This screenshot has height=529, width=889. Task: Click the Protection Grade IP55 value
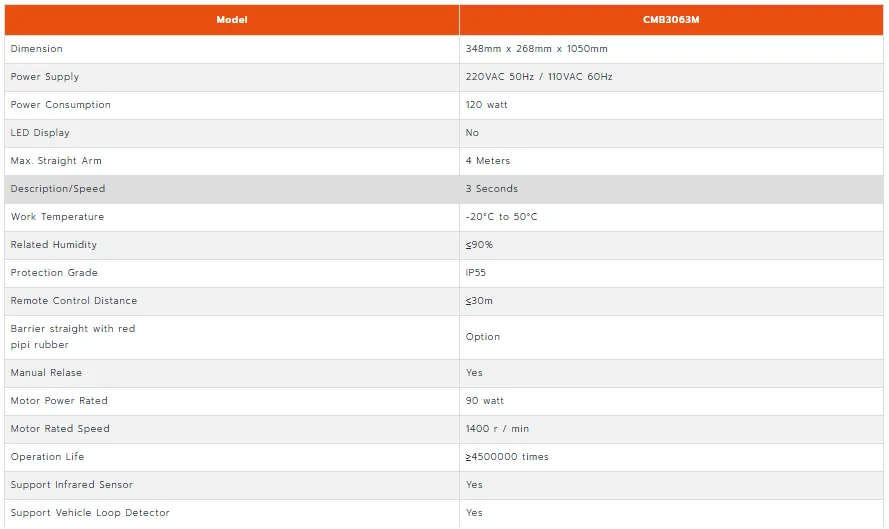(476, 273)
